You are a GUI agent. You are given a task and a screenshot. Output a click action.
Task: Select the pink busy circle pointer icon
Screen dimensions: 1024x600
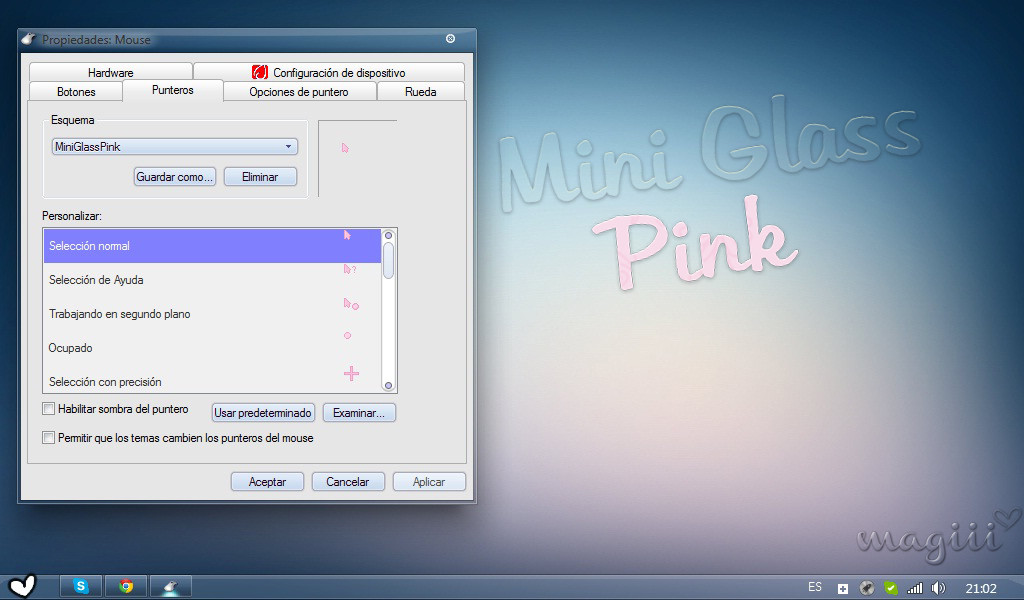[347, 336]
